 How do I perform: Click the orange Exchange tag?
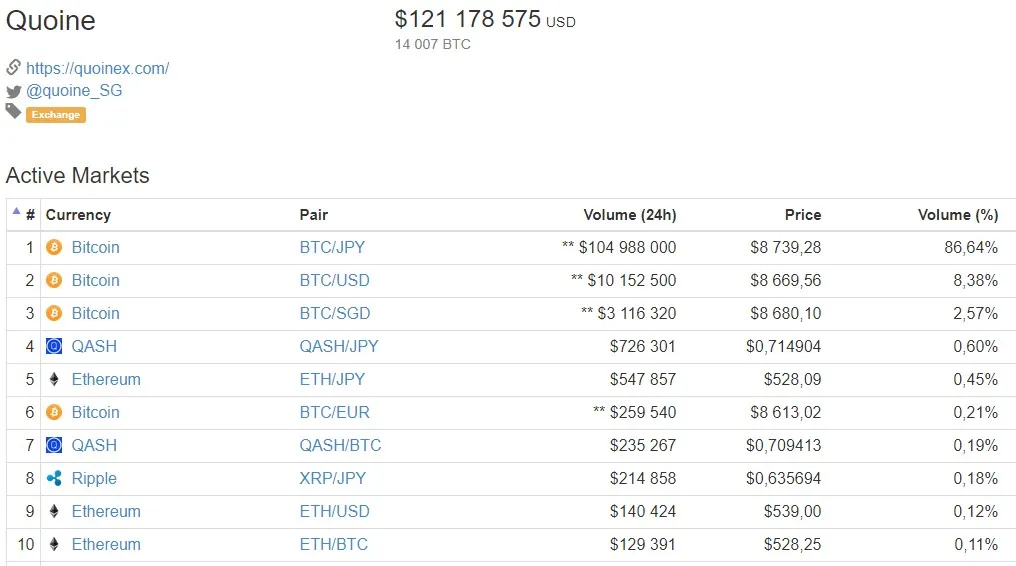click(56, 115)
